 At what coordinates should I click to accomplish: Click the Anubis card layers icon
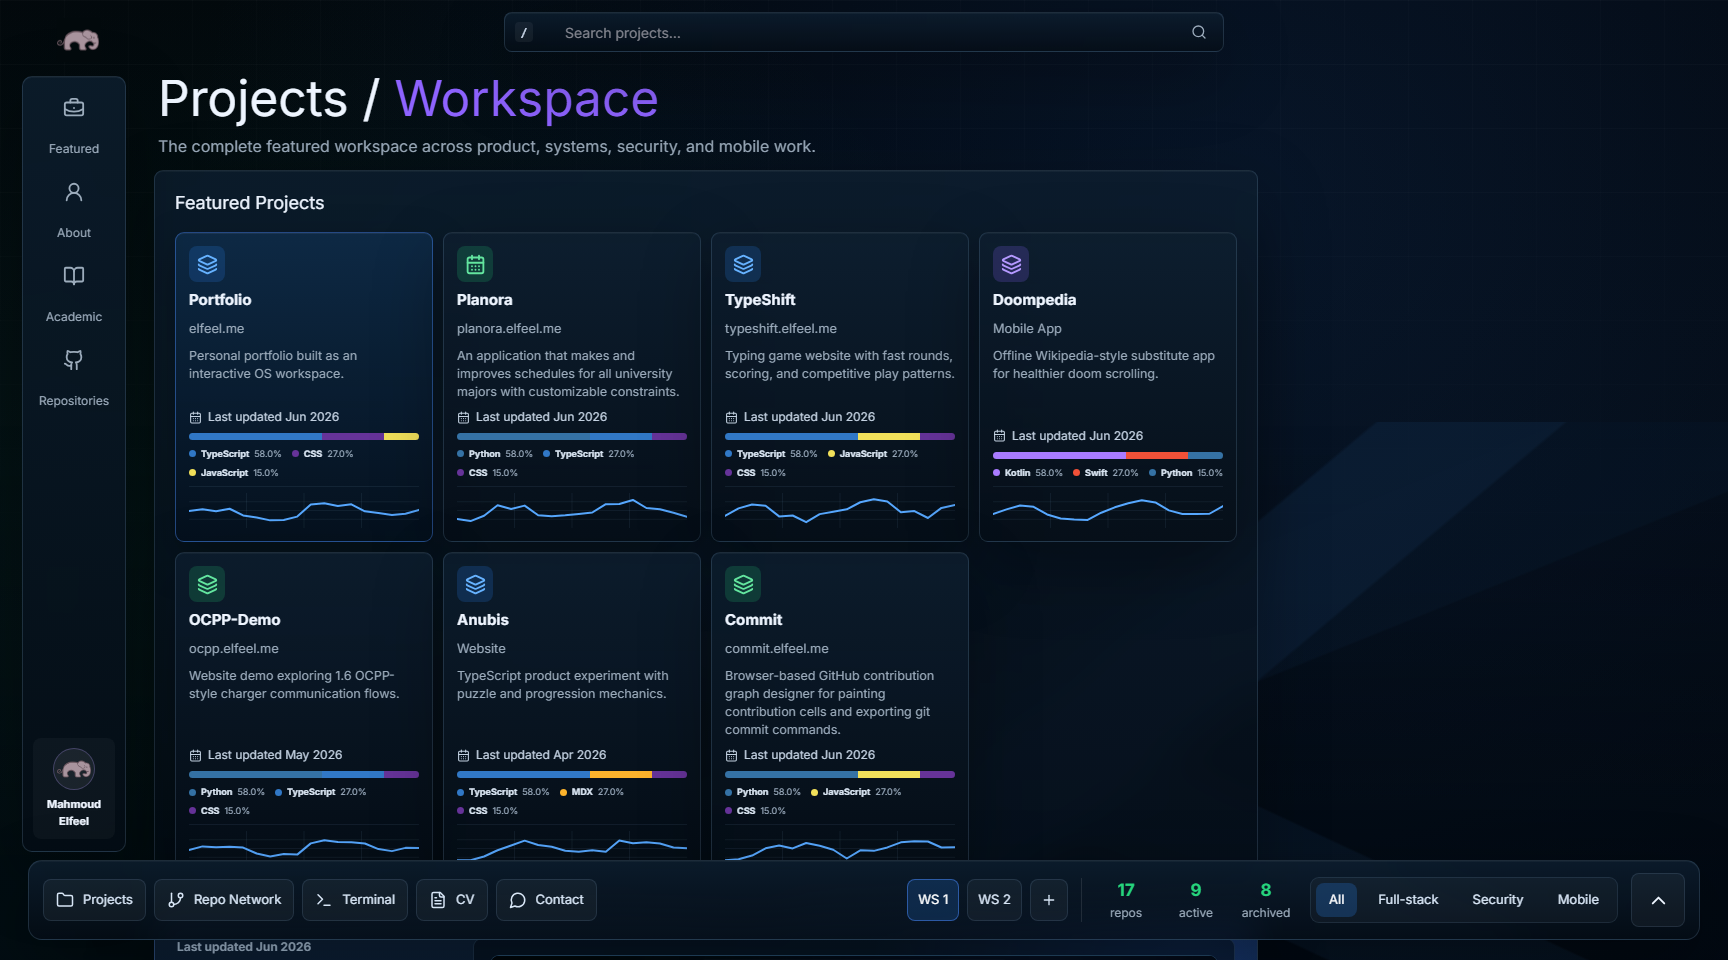(x=475, y=584)
